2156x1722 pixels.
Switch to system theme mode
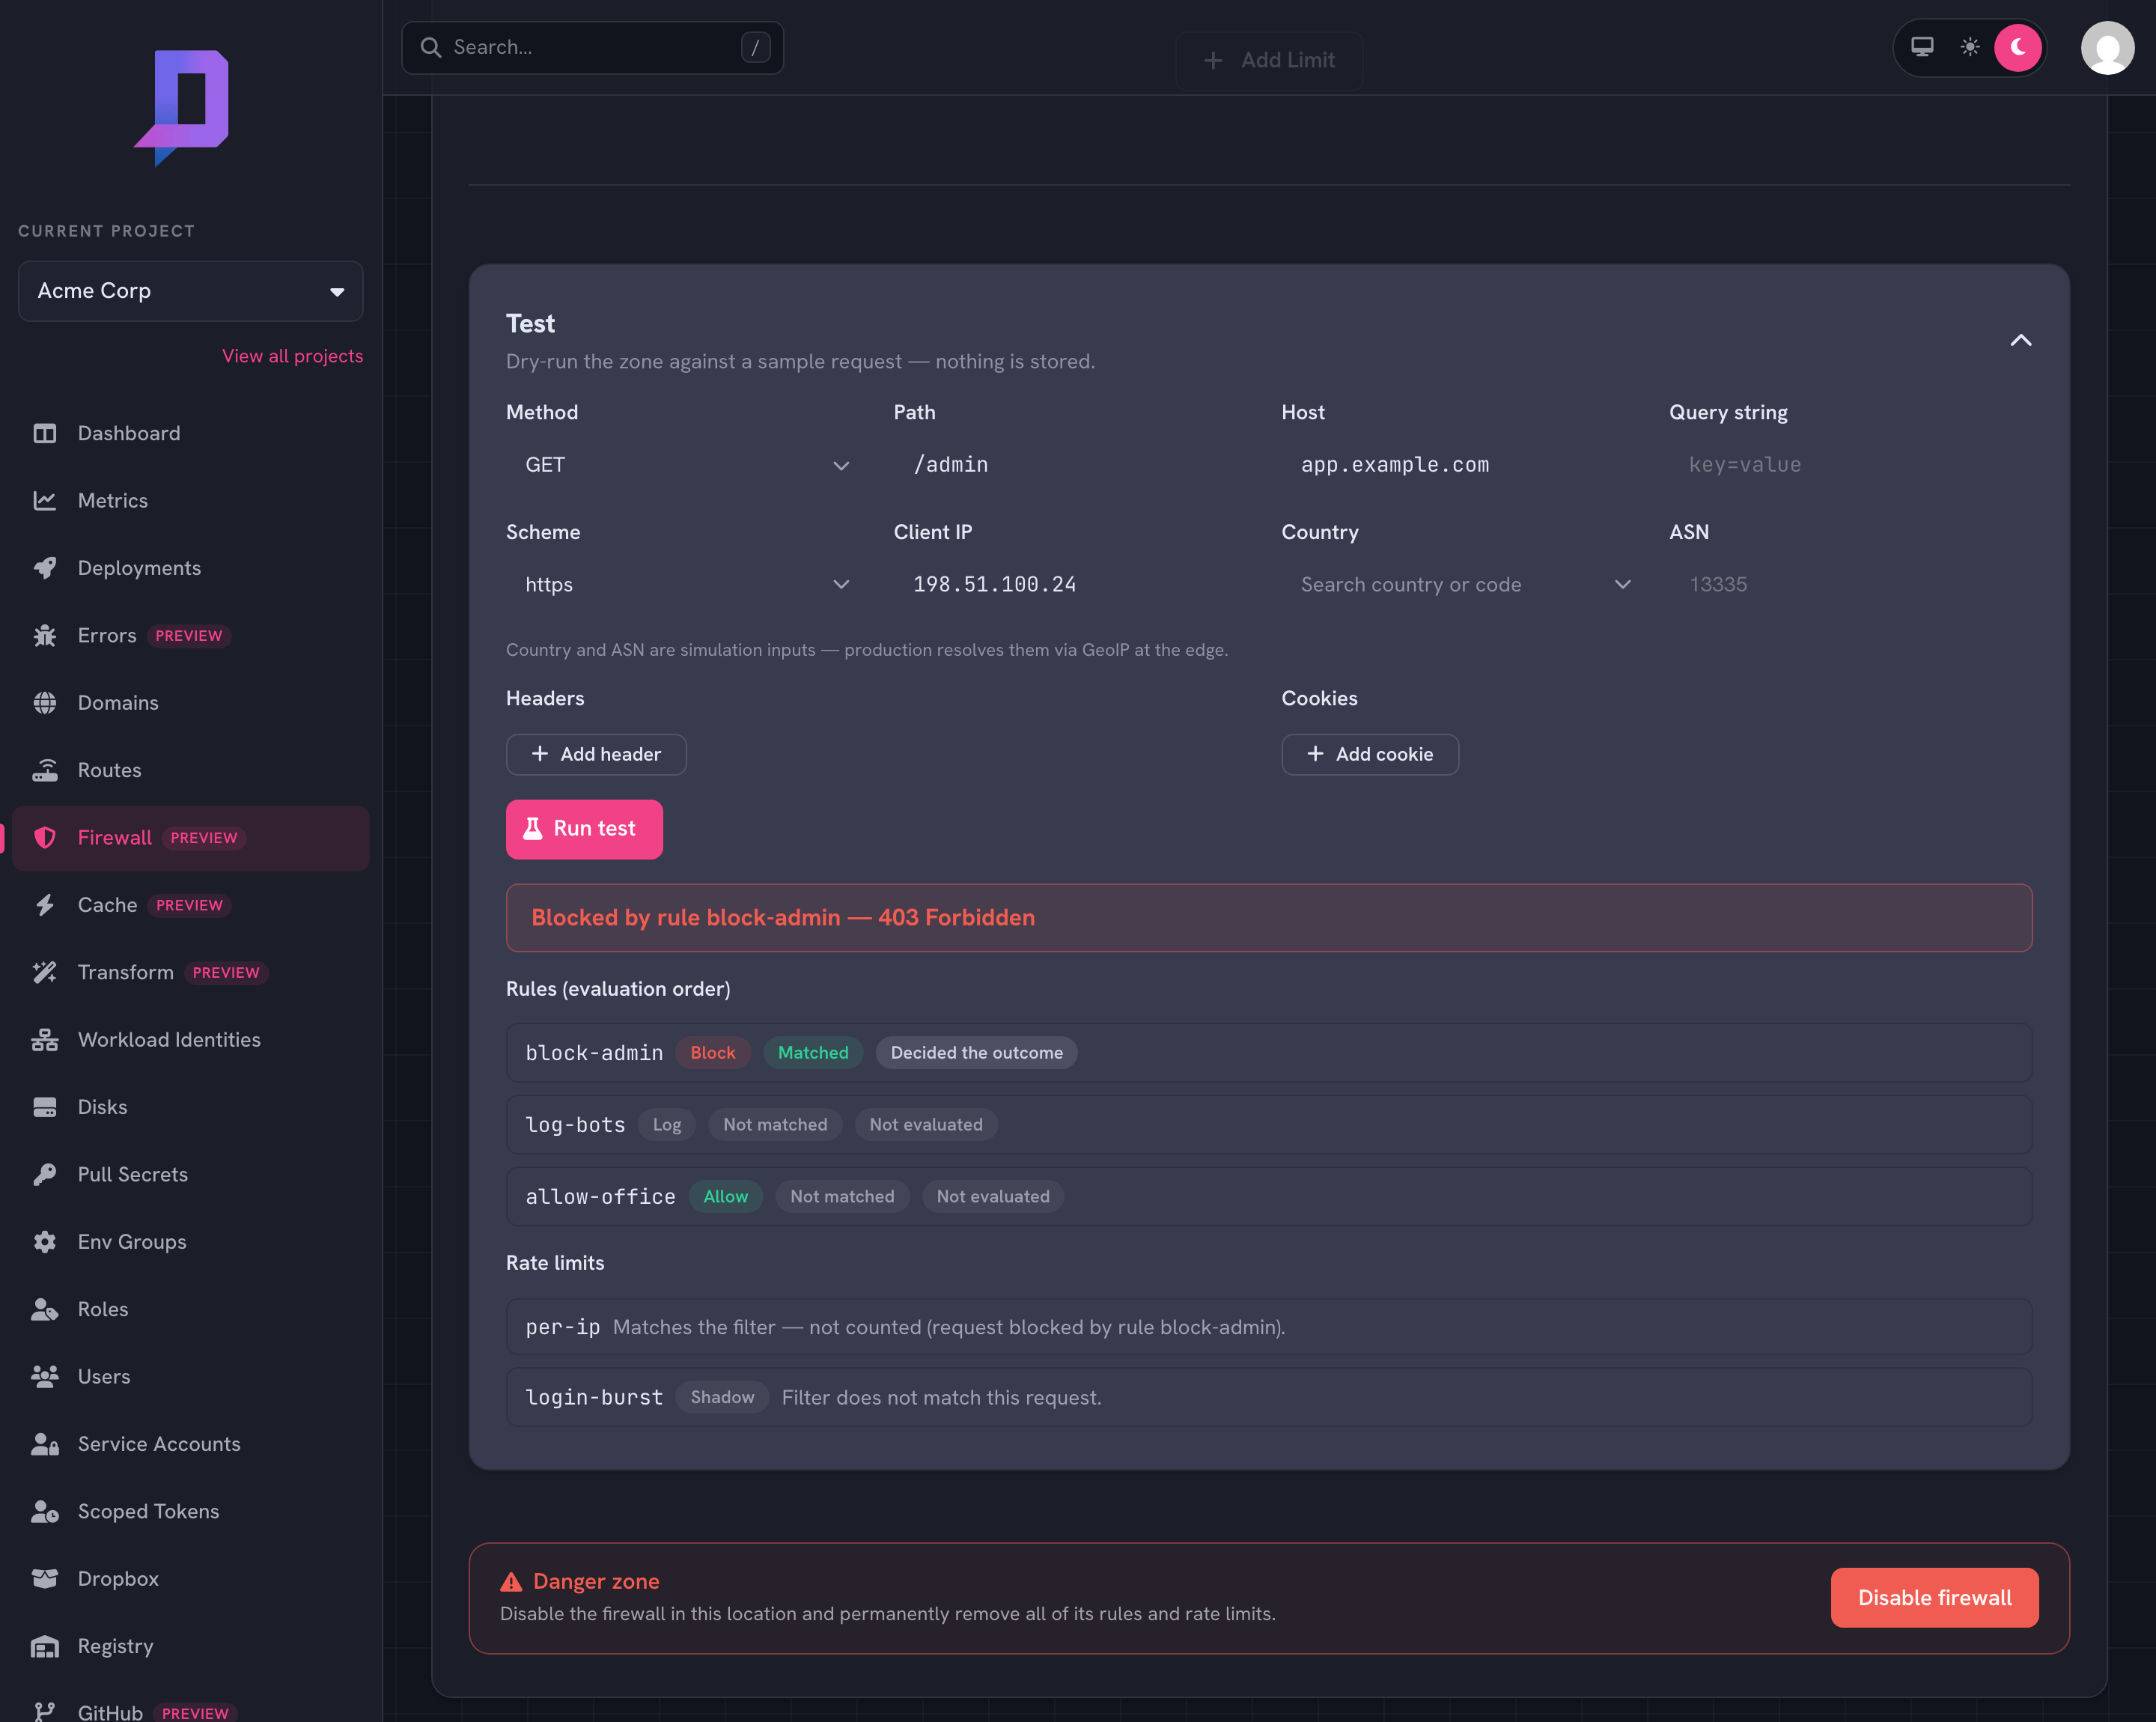[x=1922, y=47]
